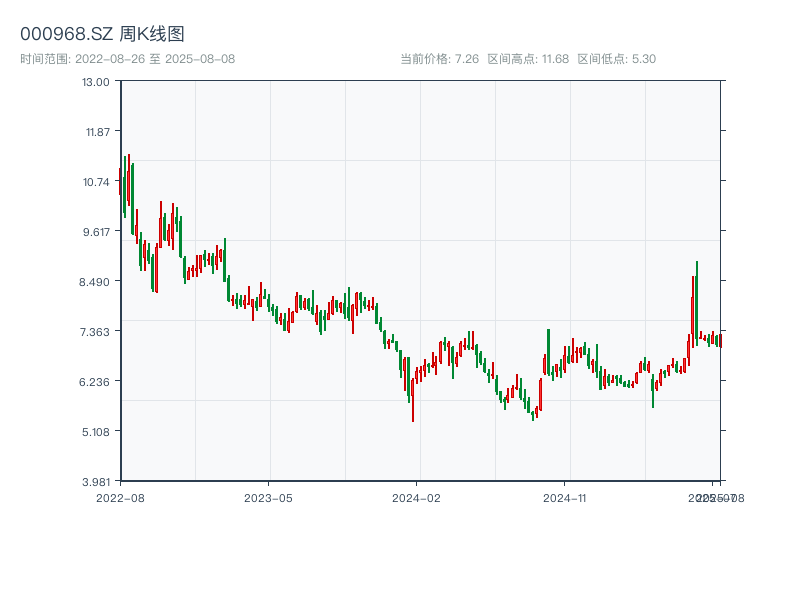Click the 3.981 y-axis label
800x600 pixels.
click(96, 481)
